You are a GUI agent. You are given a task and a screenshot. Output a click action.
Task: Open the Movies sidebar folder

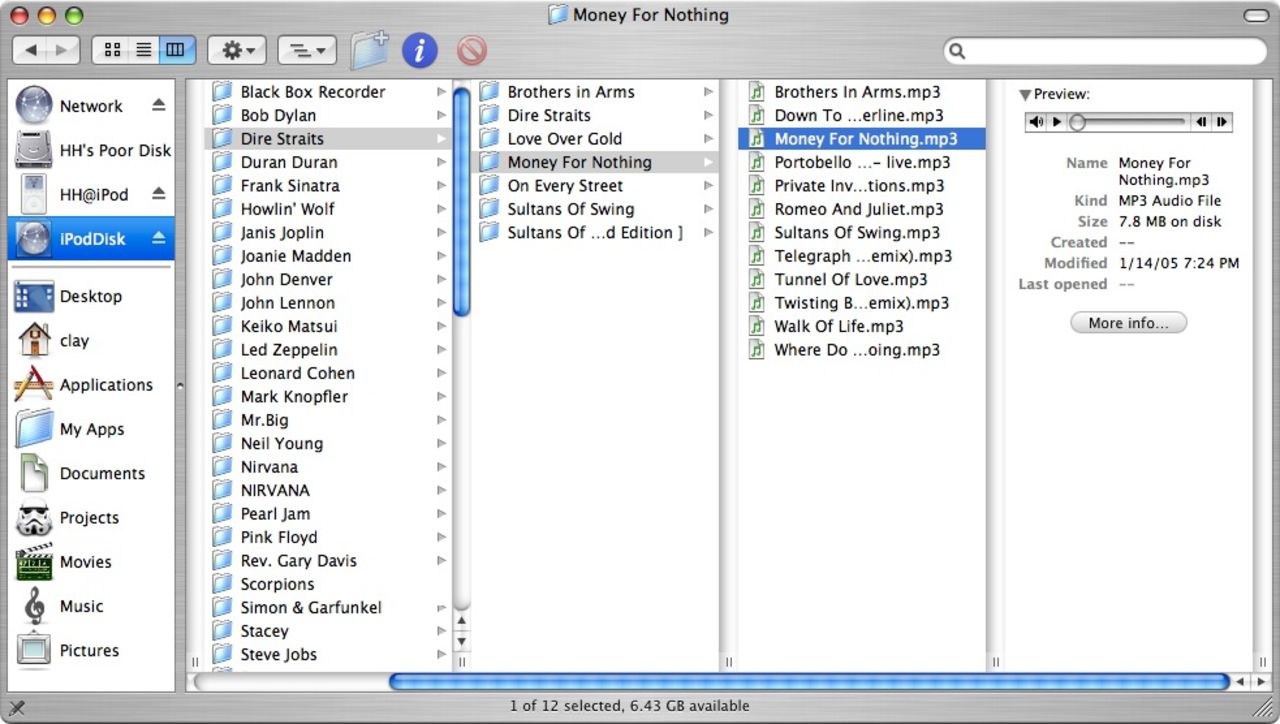click(85, 562)
